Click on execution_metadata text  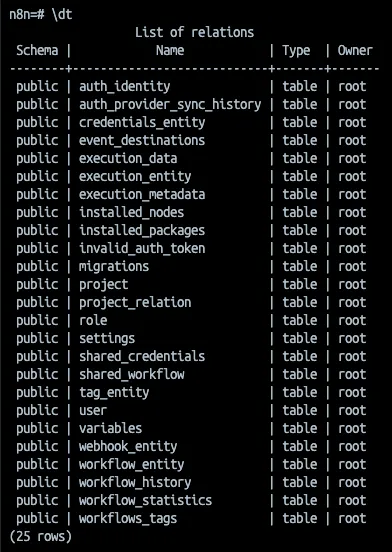142,194
